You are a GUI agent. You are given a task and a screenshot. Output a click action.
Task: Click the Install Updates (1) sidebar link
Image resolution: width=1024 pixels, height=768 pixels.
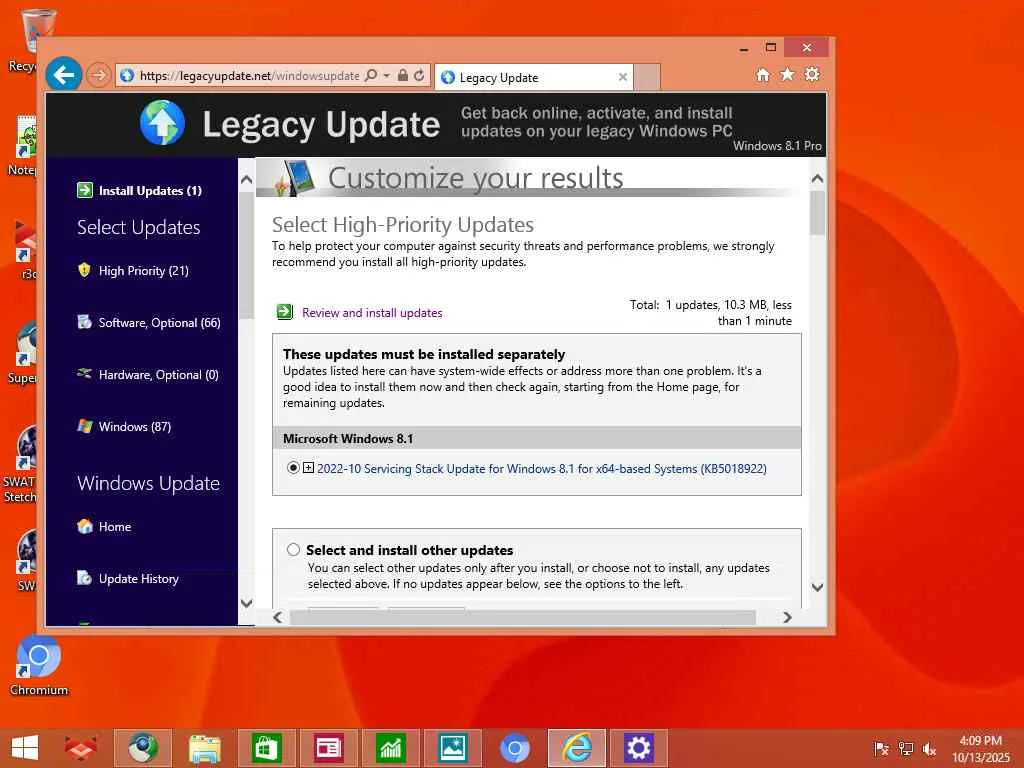pyautogui.click(x=150, y=191)
